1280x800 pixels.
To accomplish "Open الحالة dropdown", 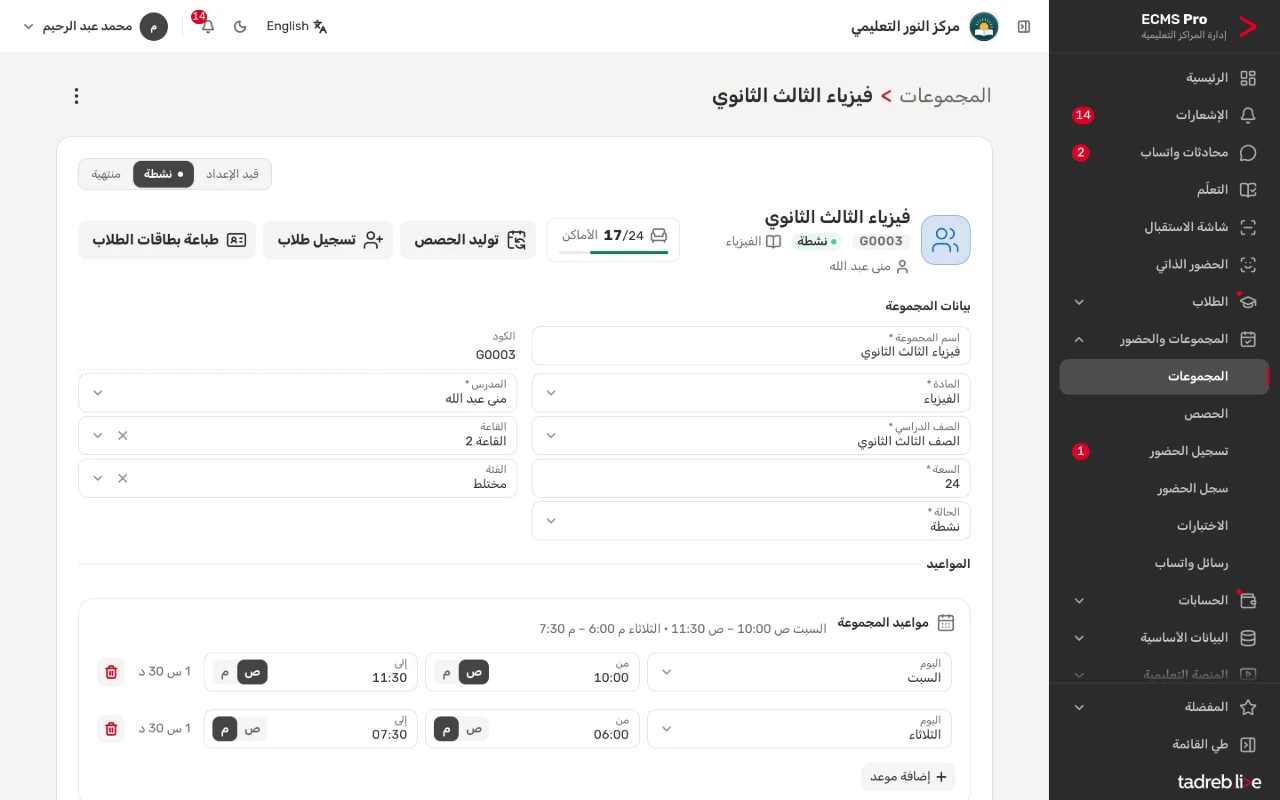I will click(751, 521).
